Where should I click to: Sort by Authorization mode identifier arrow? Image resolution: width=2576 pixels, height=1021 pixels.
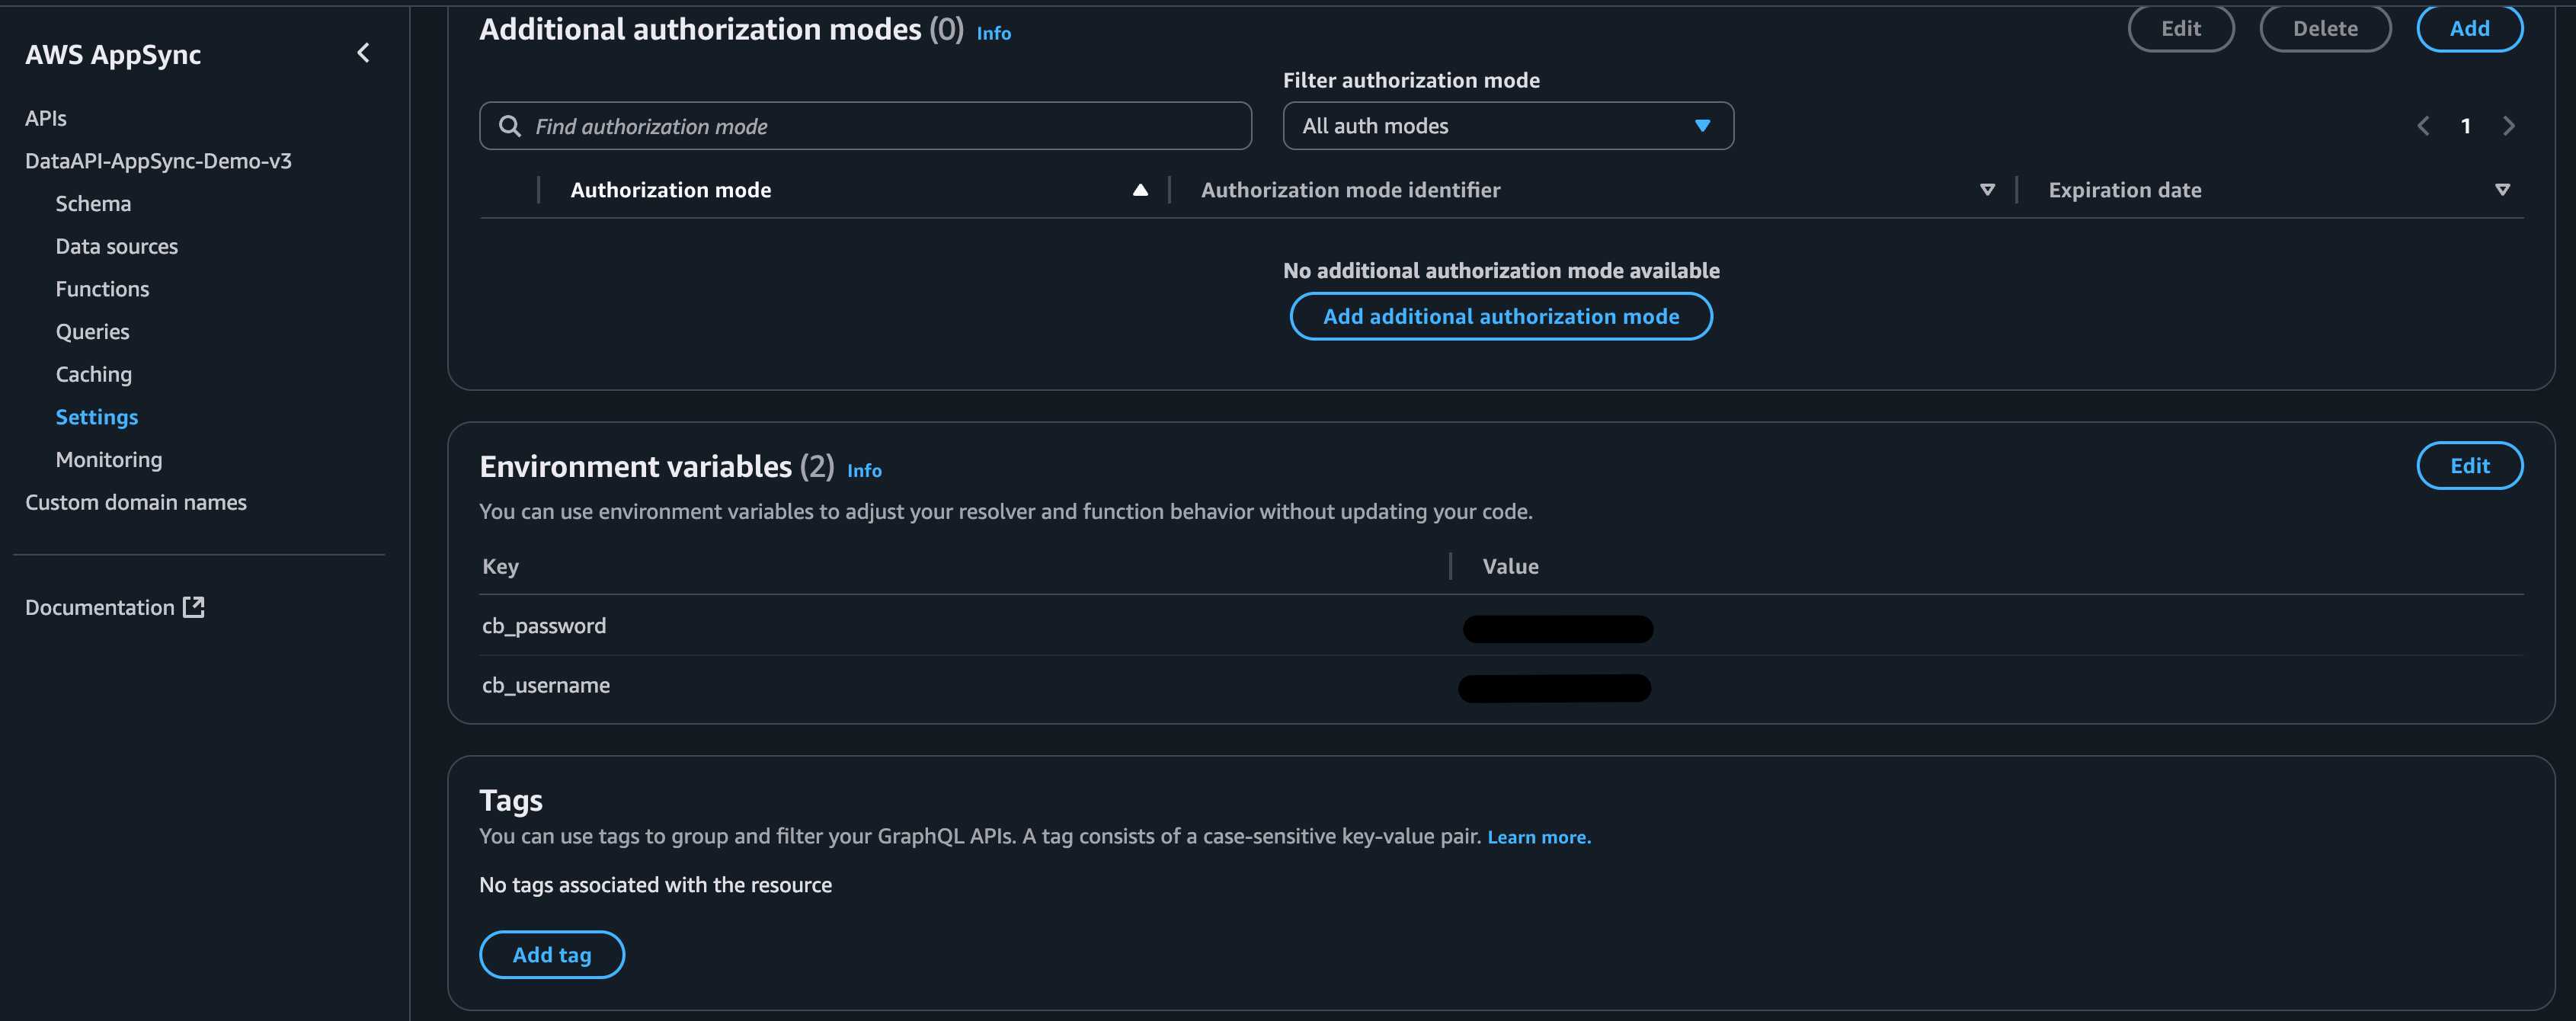coord(1987,190)
